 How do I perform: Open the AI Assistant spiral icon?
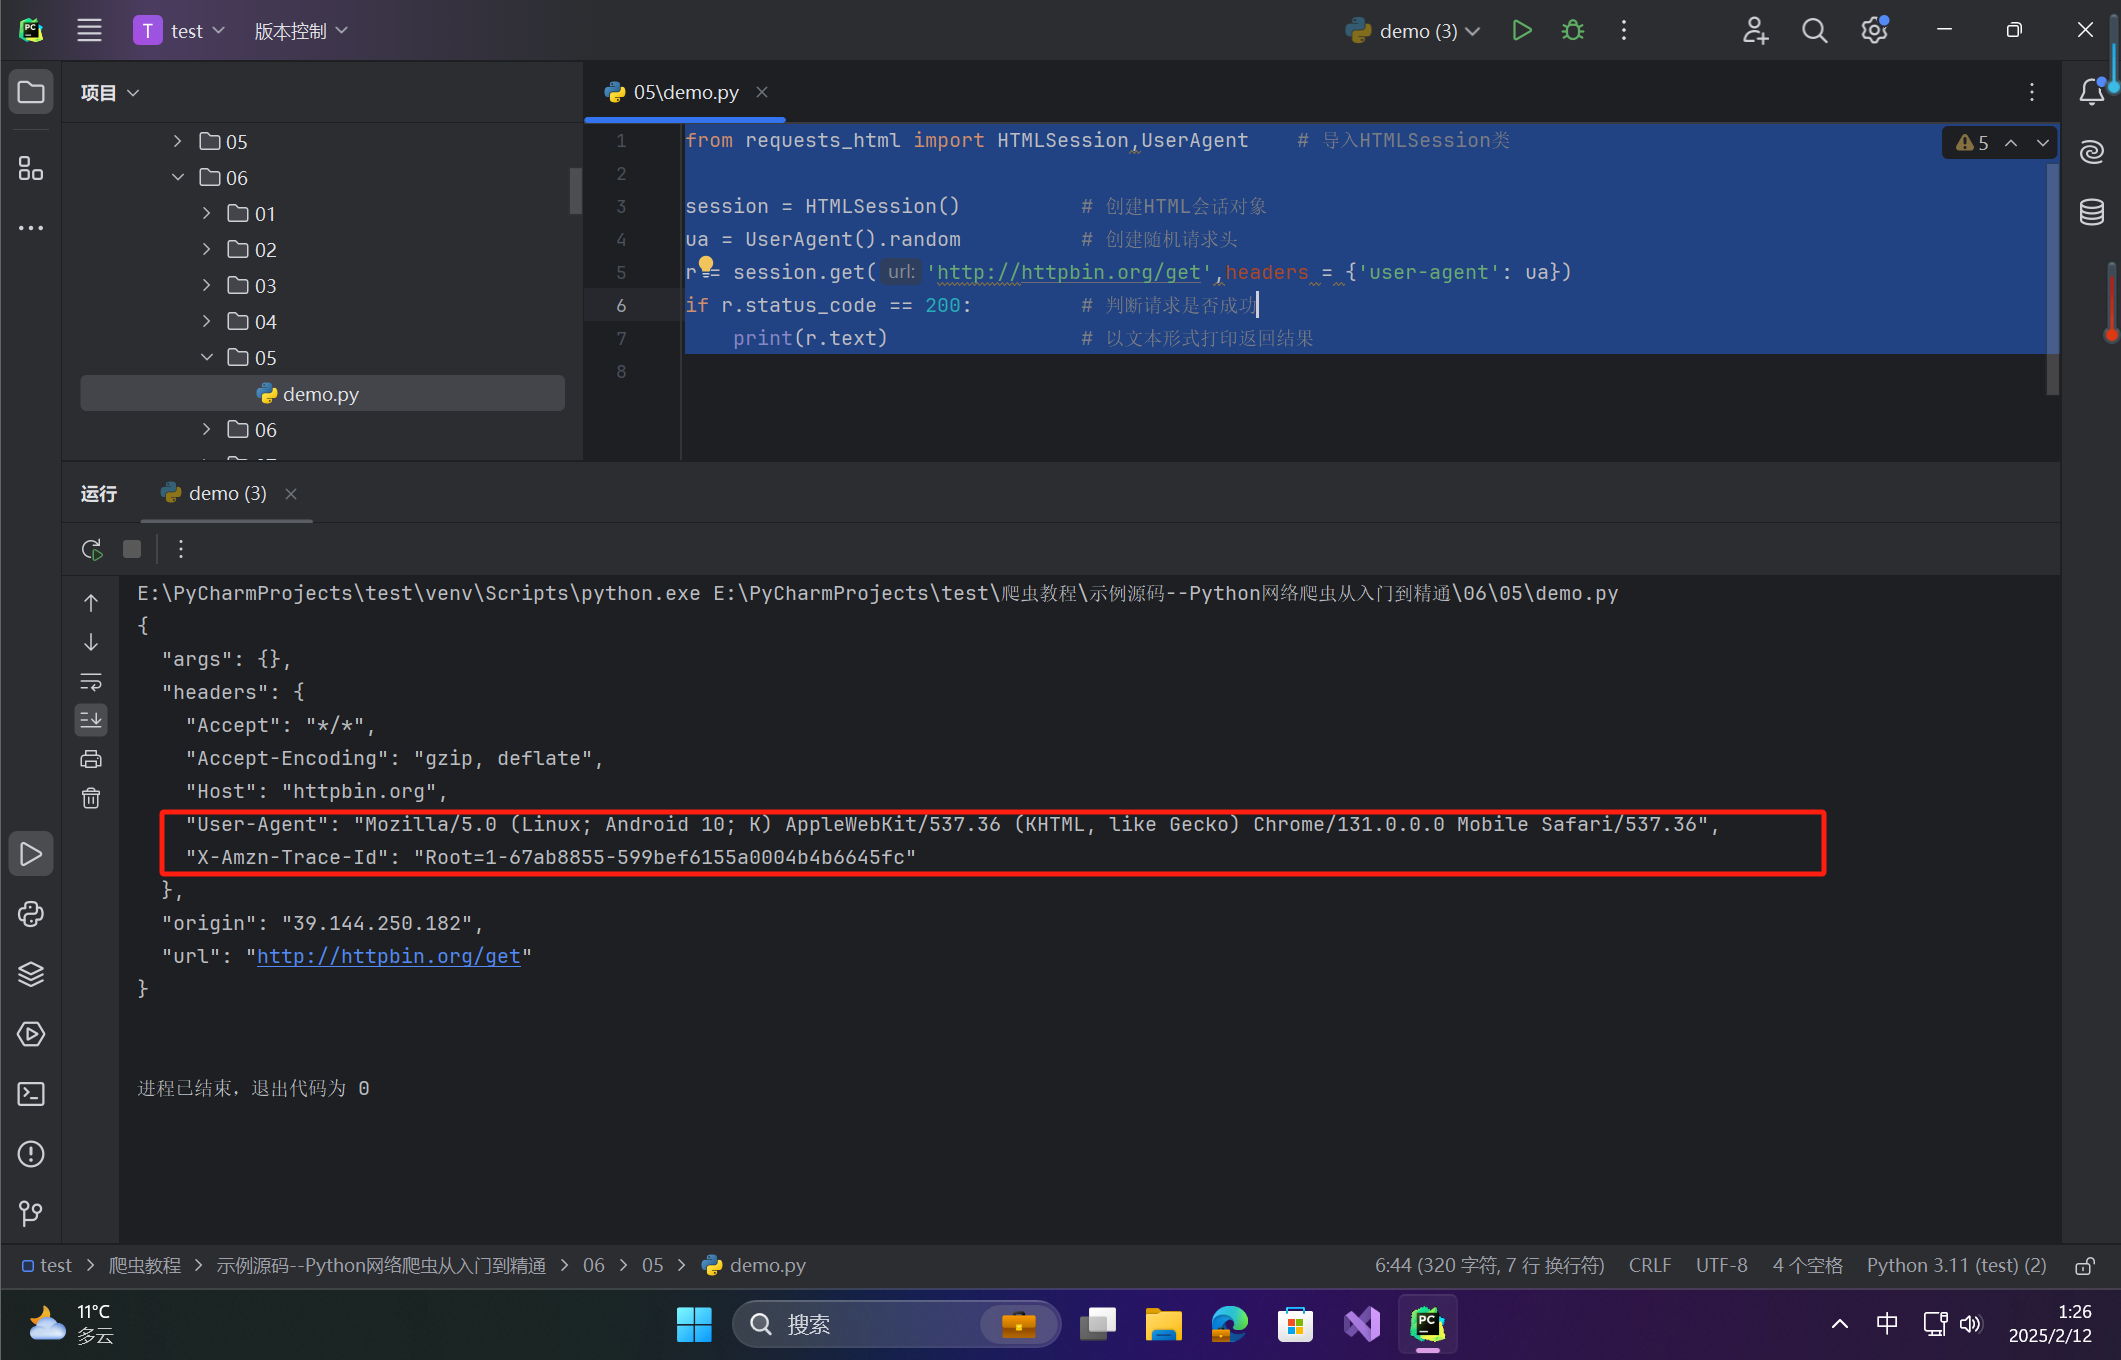point(2091,152)
